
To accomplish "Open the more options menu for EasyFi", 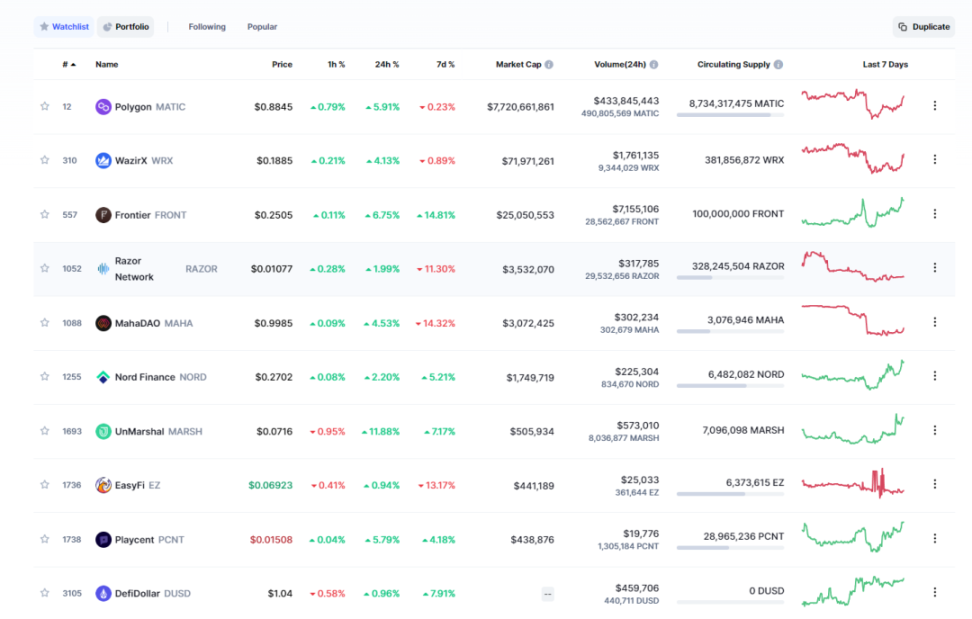I will pos(935,484).
